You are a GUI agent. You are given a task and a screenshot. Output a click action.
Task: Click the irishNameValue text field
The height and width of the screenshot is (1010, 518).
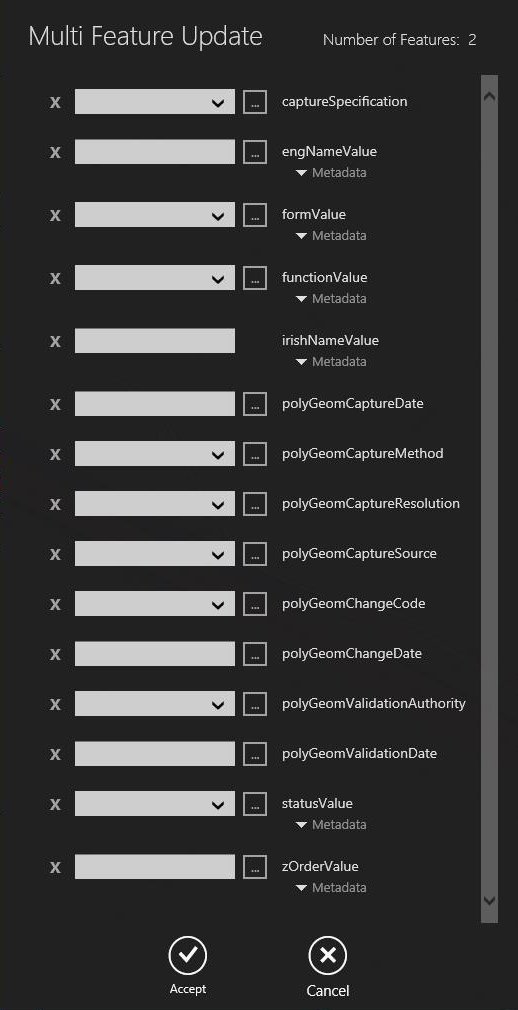point(155,341)
